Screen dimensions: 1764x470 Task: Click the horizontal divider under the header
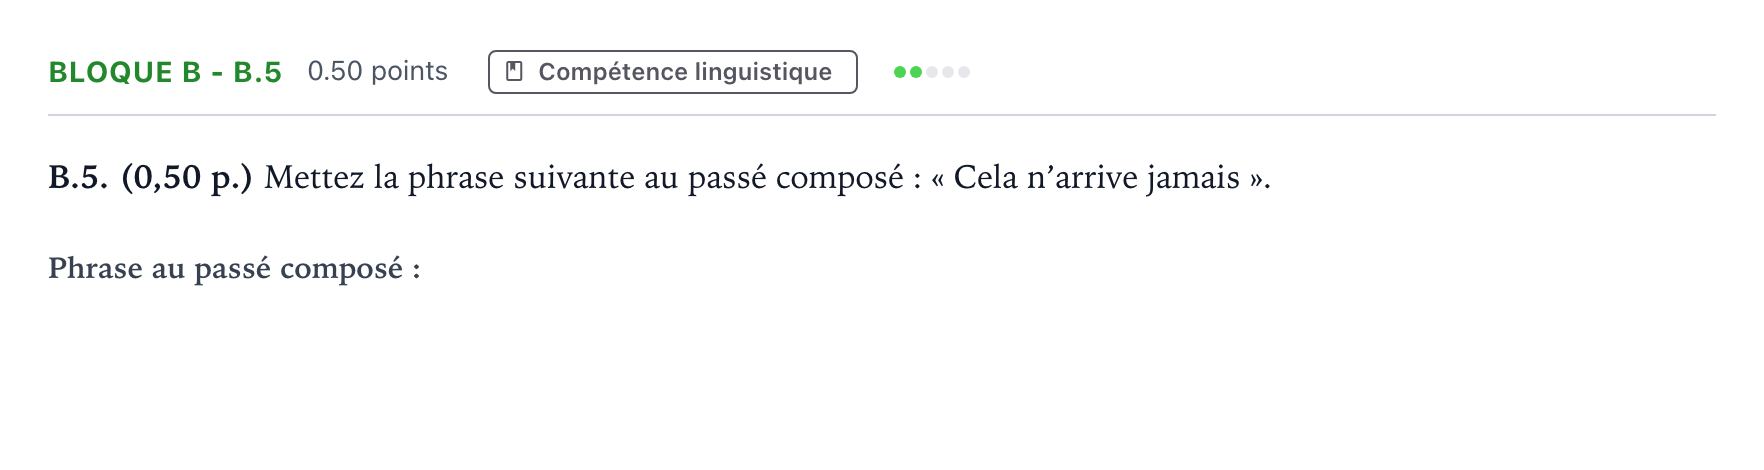coord(882,115)
